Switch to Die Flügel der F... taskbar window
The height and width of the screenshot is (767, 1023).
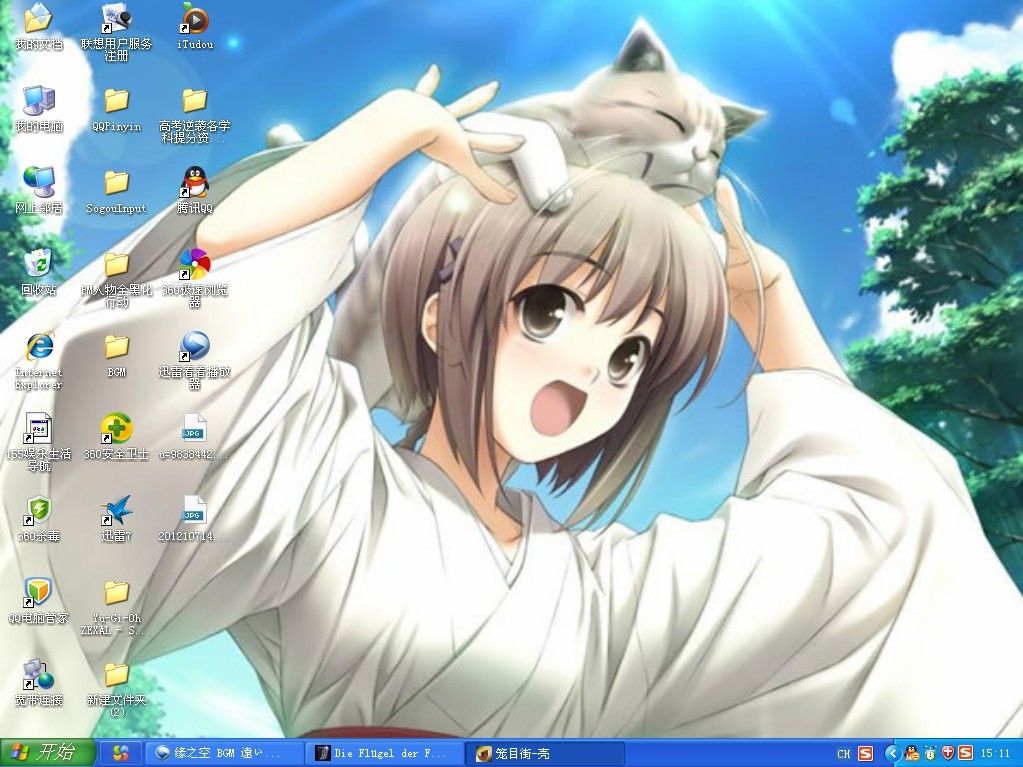385,753
